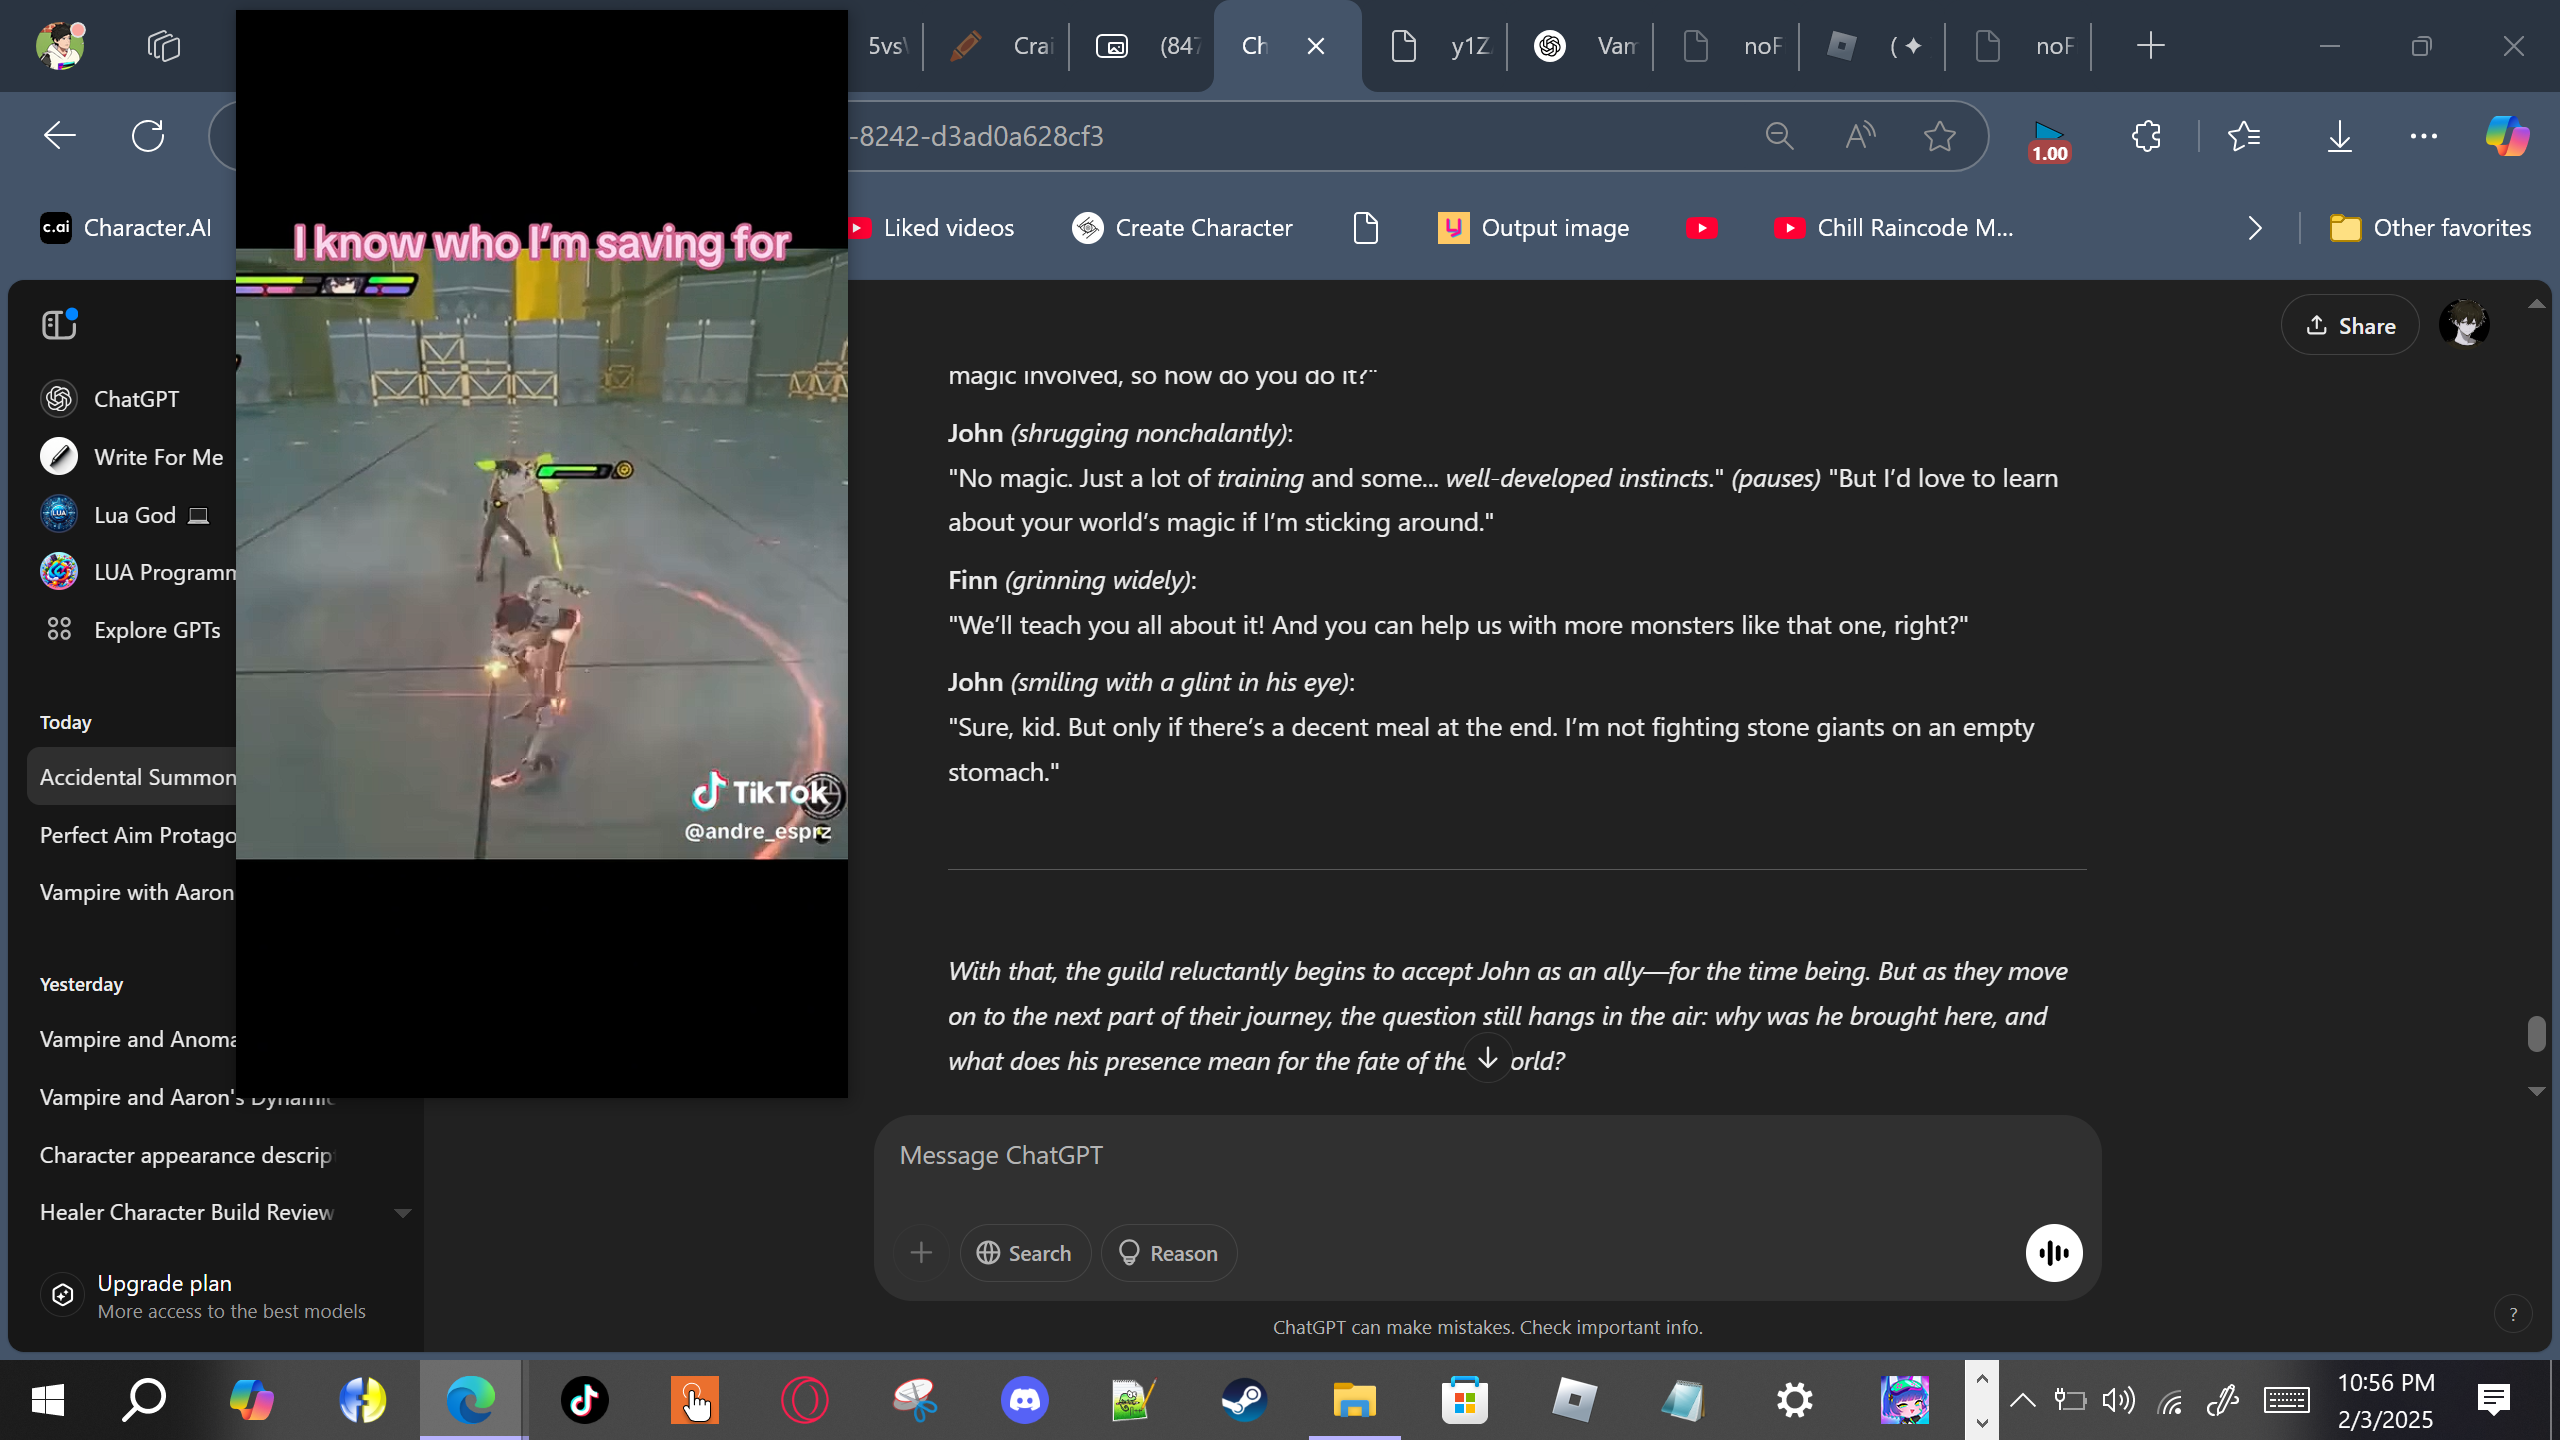Image resolution: width=2560 pixels, height=1440 pixels.
Task: Open the Character appearance description chat
Action: [186, 1155]
